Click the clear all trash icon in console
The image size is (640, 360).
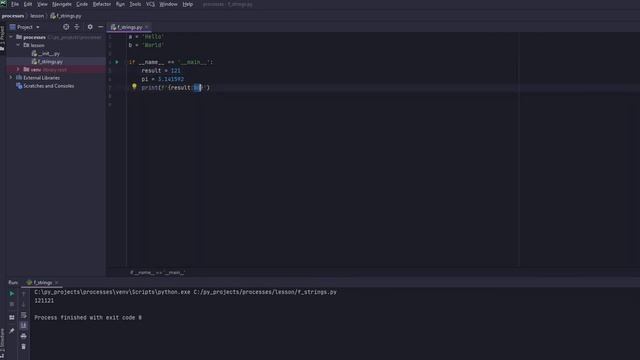(x=23, y=347)
